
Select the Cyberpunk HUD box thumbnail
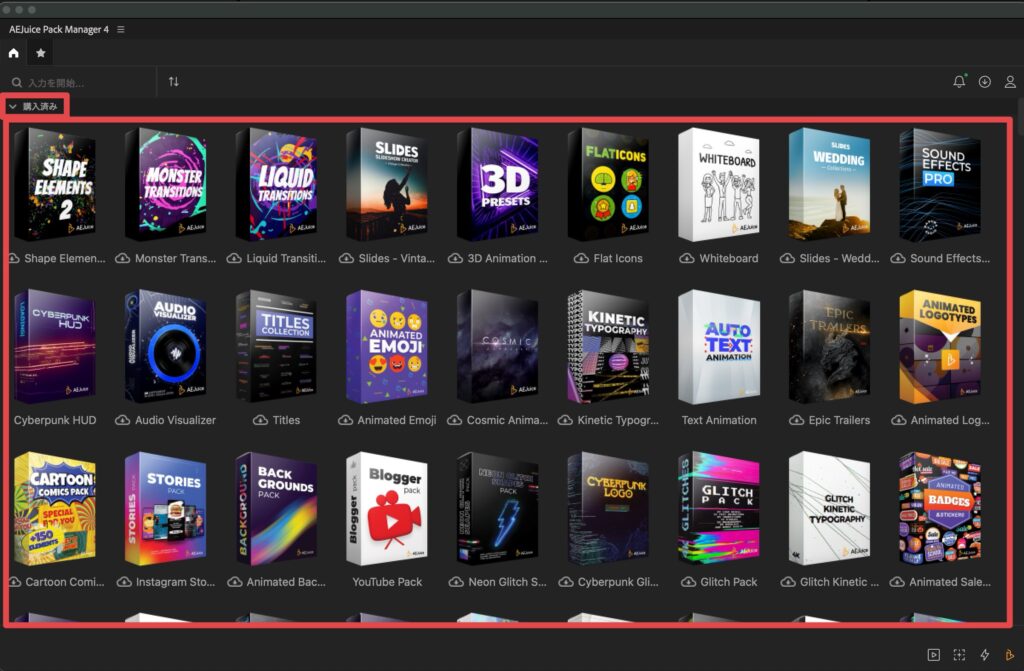pos(55,346)
